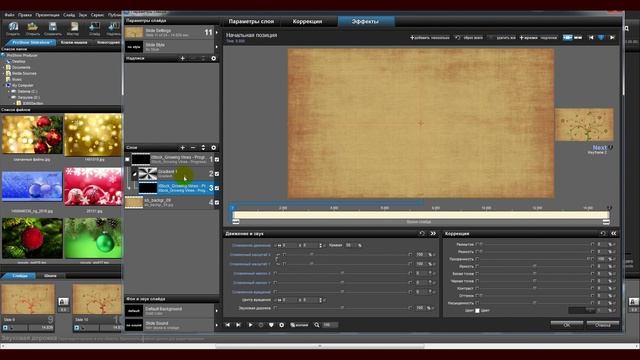Select the Шкала timeline tab
The height and width of the screenshot is (360, 640).
click(50, 276)
